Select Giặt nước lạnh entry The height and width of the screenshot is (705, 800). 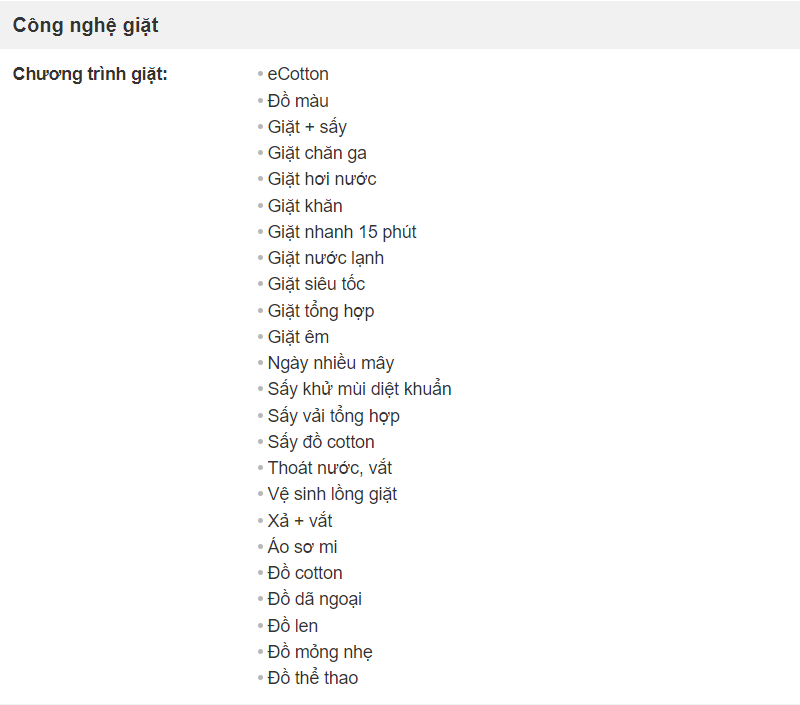[x=326, y=258]
